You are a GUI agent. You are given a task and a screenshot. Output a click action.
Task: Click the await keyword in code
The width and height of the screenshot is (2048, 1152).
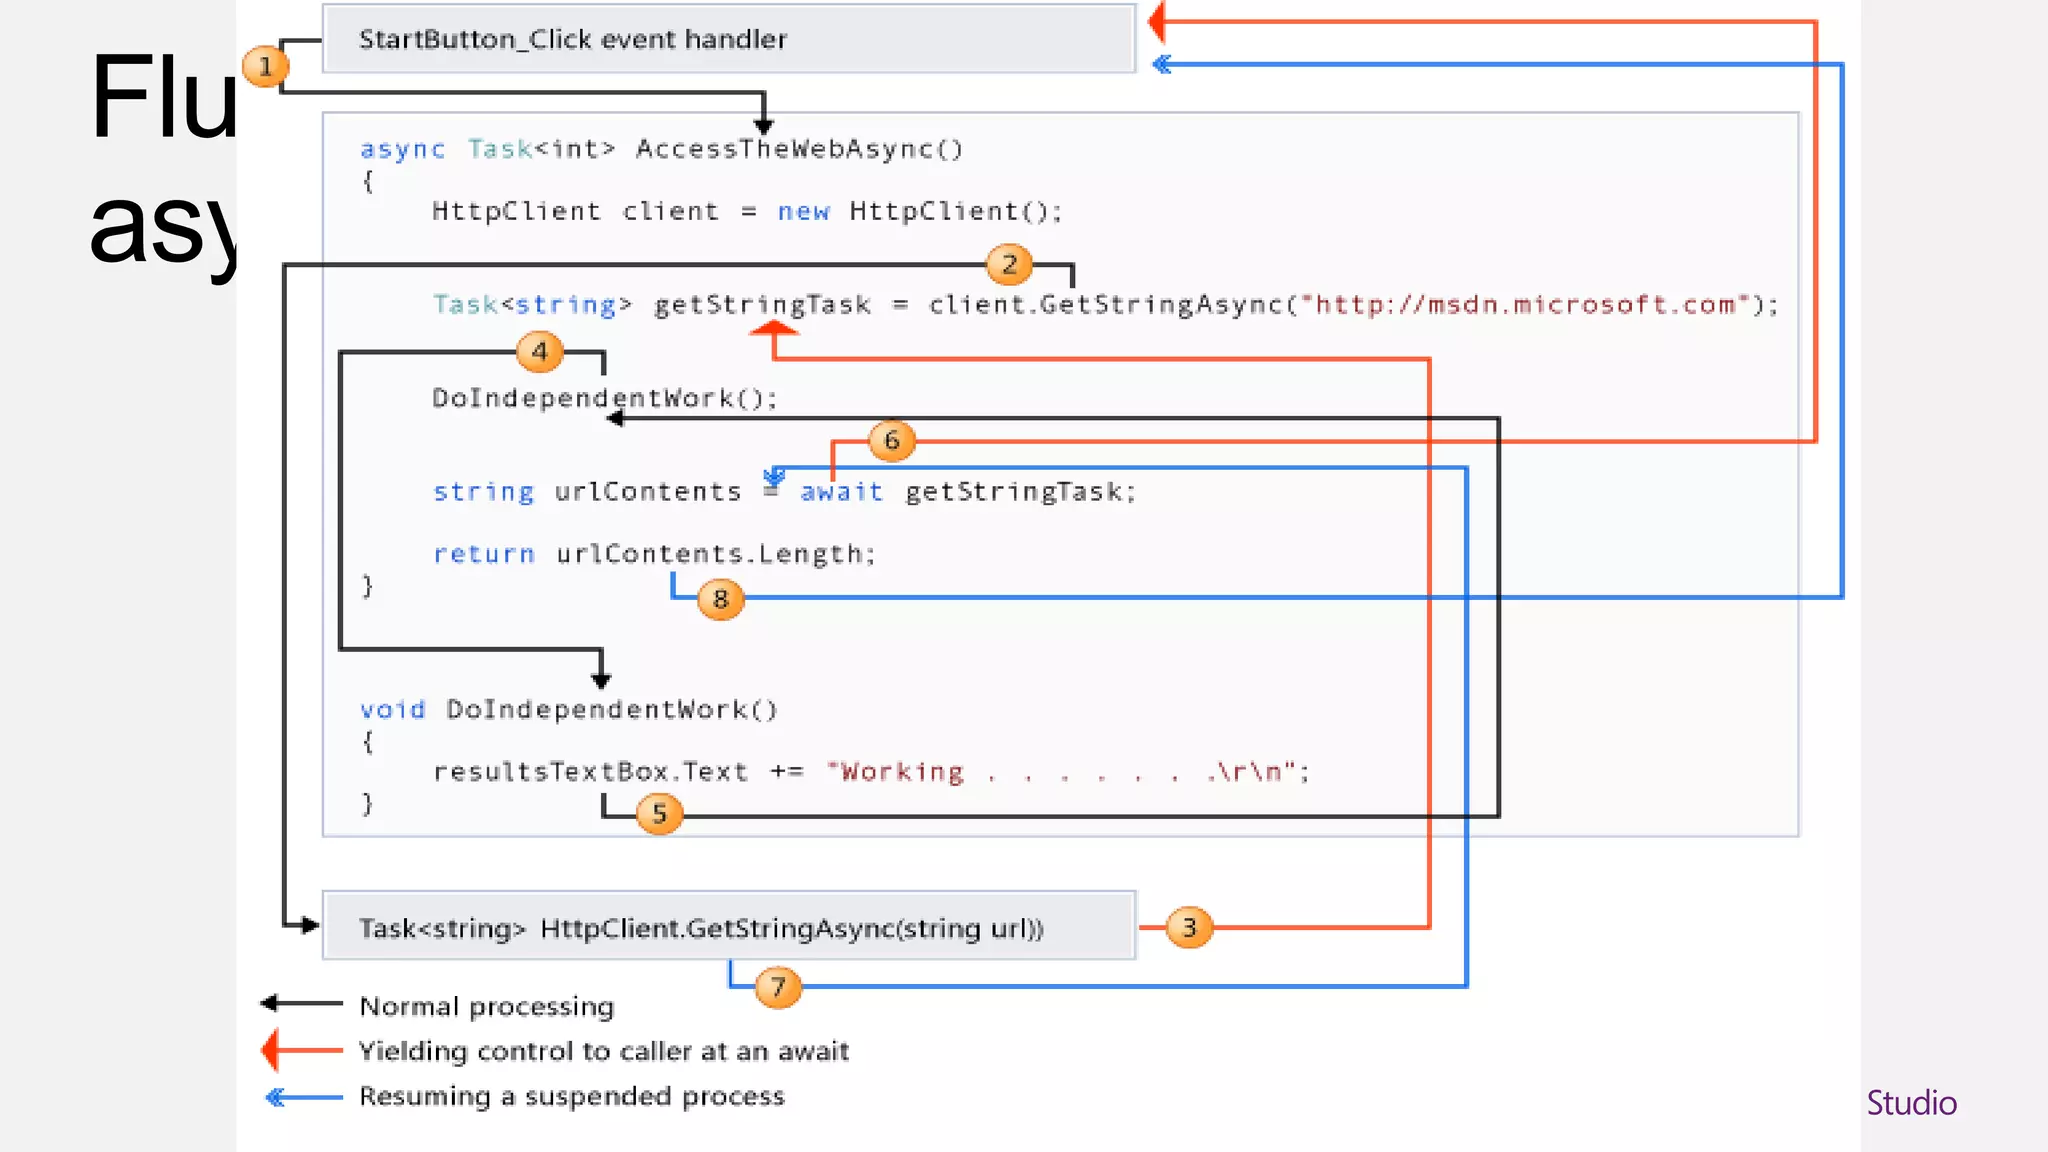pyautogui.click(x=841, y=492)
